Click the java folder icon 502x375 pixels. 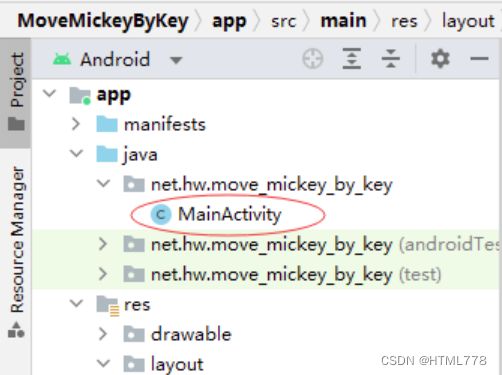(107, 154)
